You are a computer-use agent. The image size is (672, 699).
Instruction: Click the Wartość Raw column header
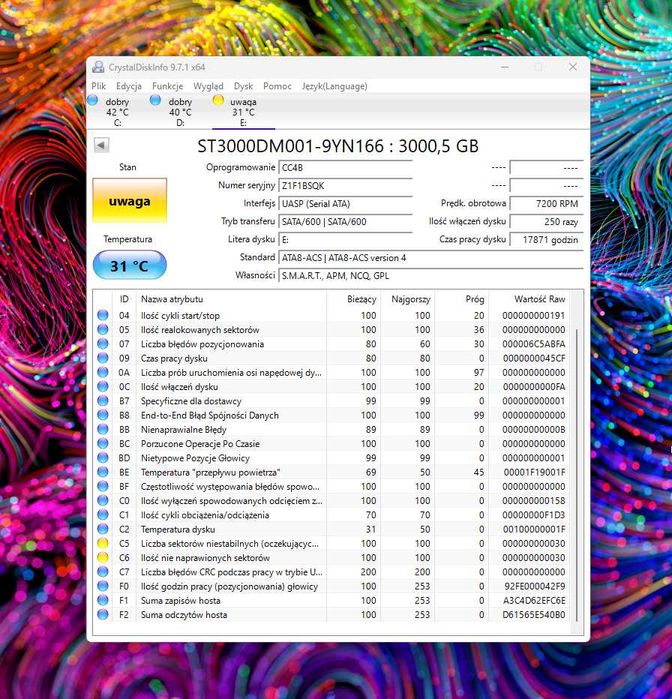coord(529,299)
